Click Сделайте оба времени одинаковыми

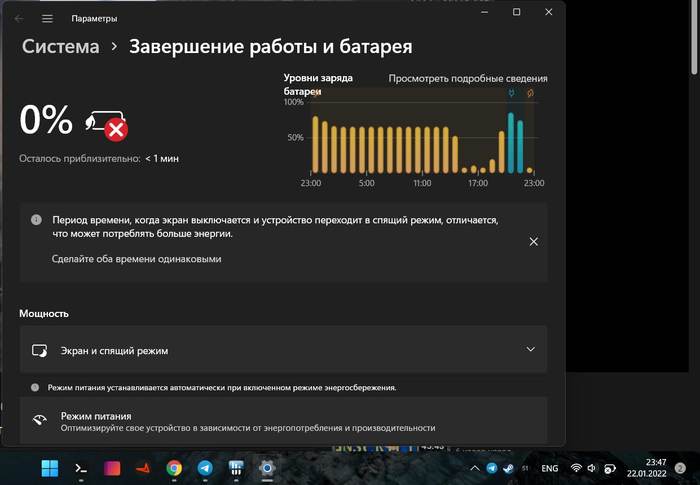pyautogui.click(x=136, y=258)
